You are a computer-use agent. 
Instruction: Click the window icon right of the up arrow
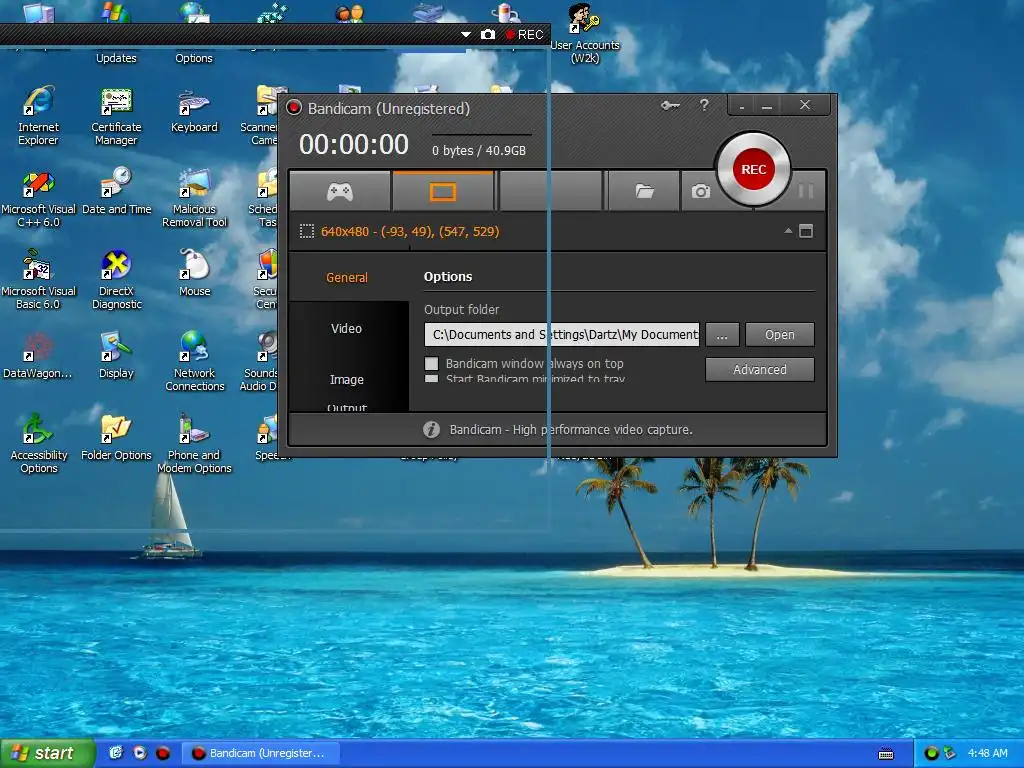pos(807,231)
